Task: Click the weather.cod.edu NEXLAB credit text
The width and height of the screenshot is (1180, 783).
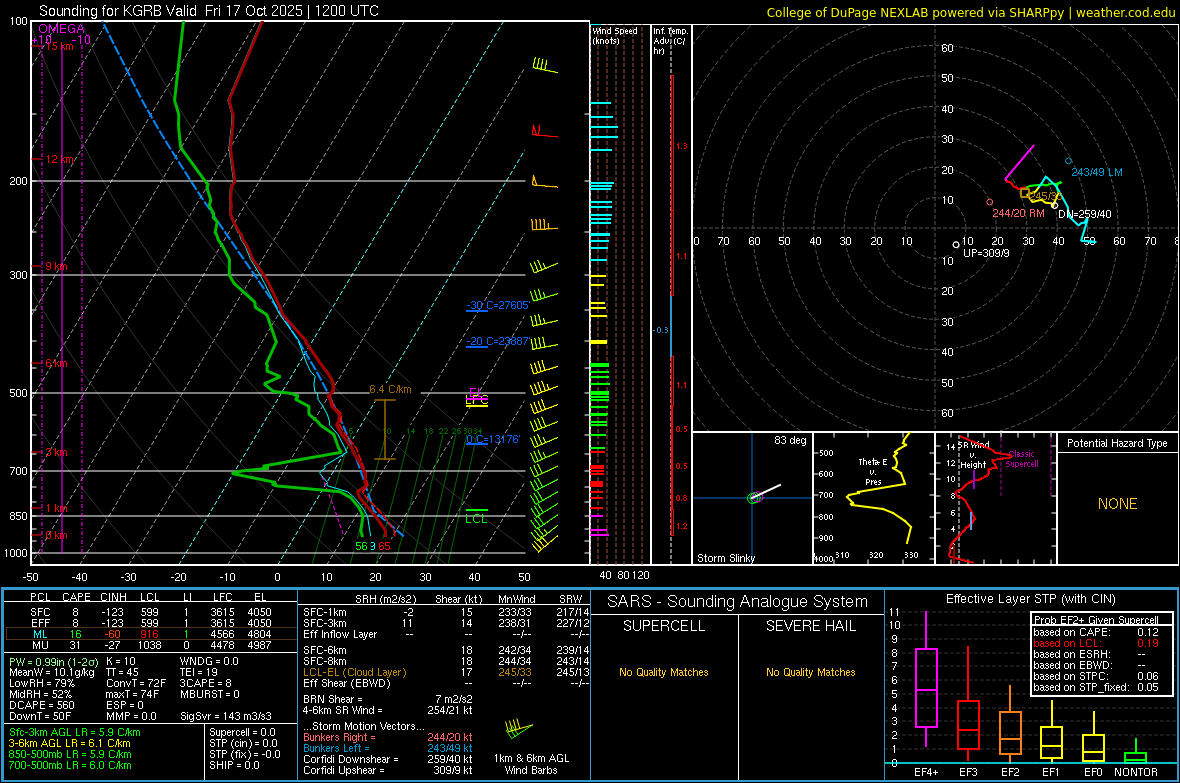Action: [x=970, y=12]
